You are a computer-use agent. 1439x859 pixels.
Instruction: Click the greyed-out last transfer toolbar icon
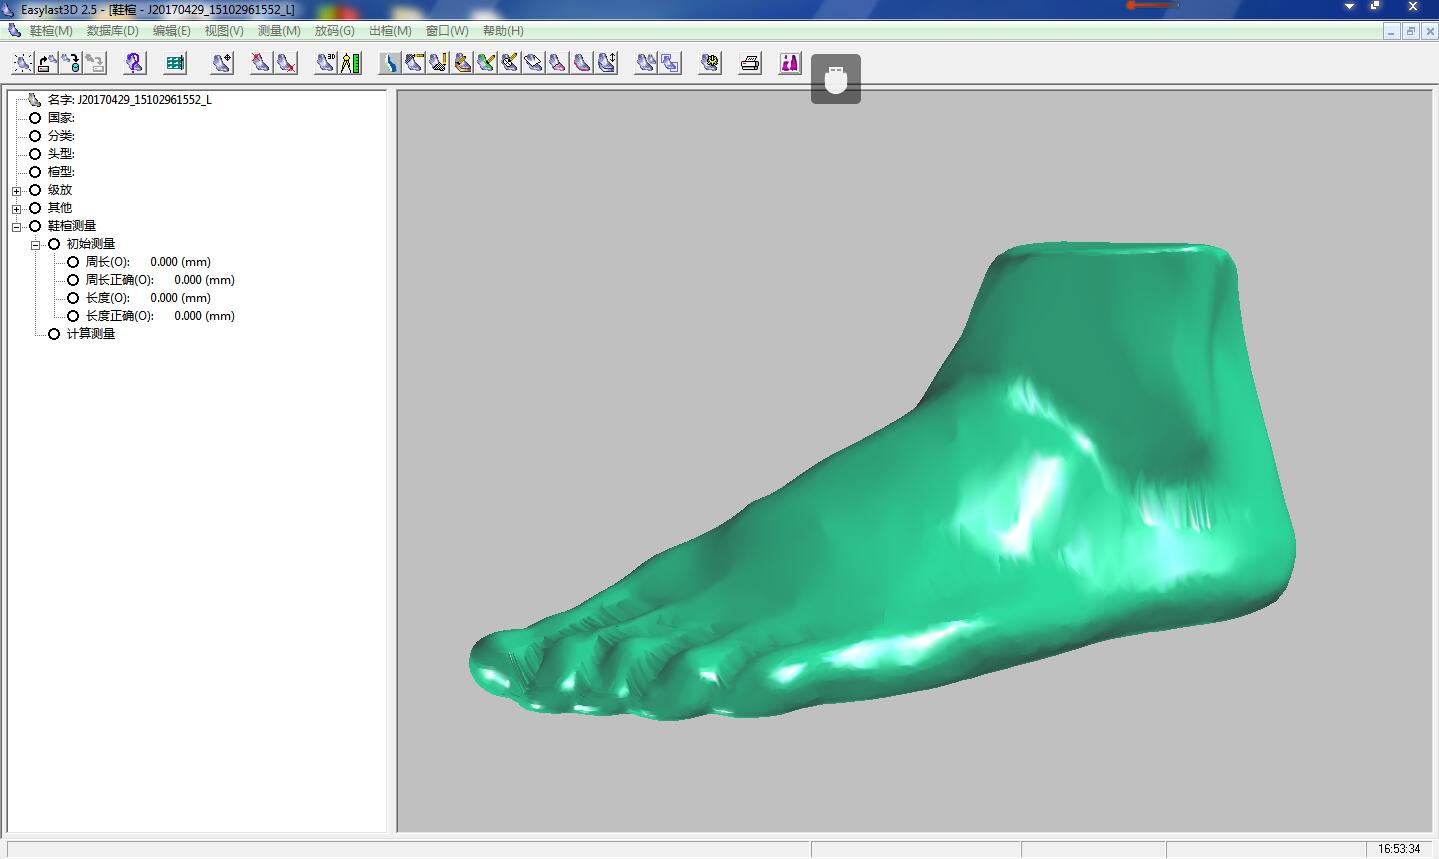tap(94, 63)
